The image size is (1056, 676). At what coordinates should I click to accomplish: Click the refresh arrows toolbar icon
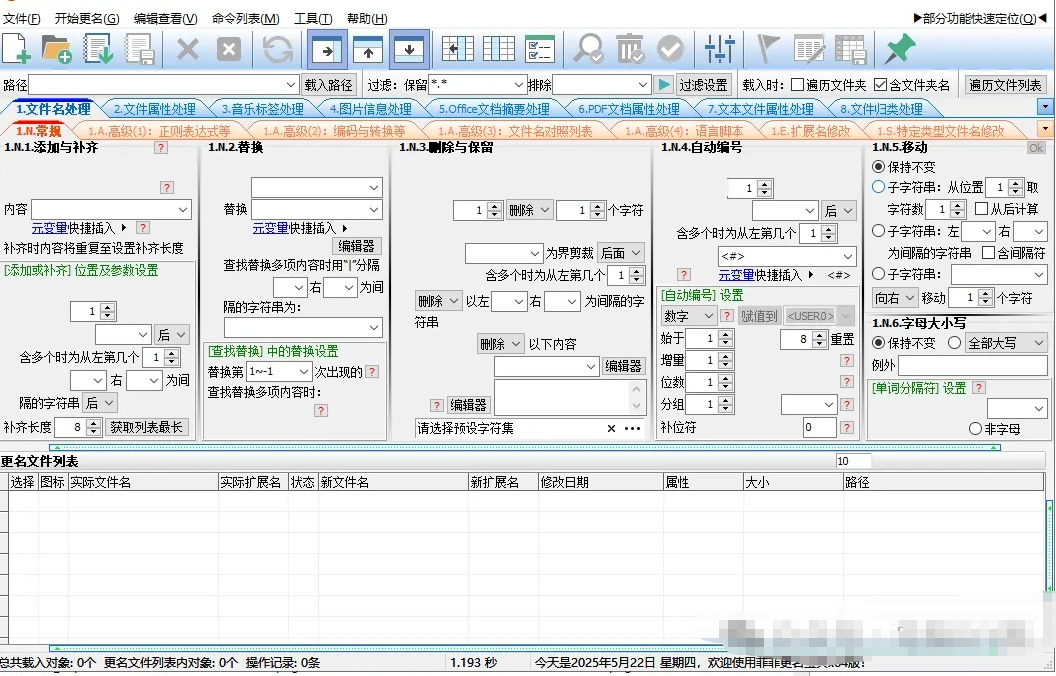click(277, 49)
